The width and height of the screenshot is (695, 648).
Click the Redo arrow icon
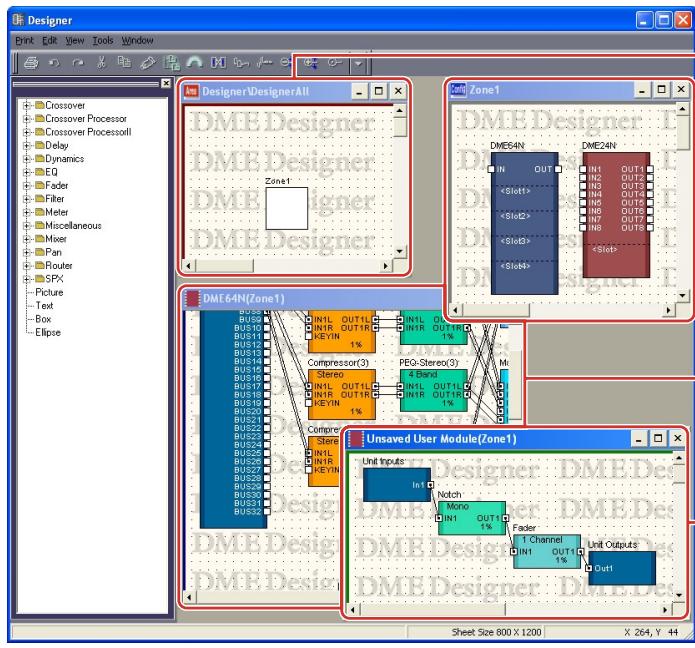[x=78, y=62]
